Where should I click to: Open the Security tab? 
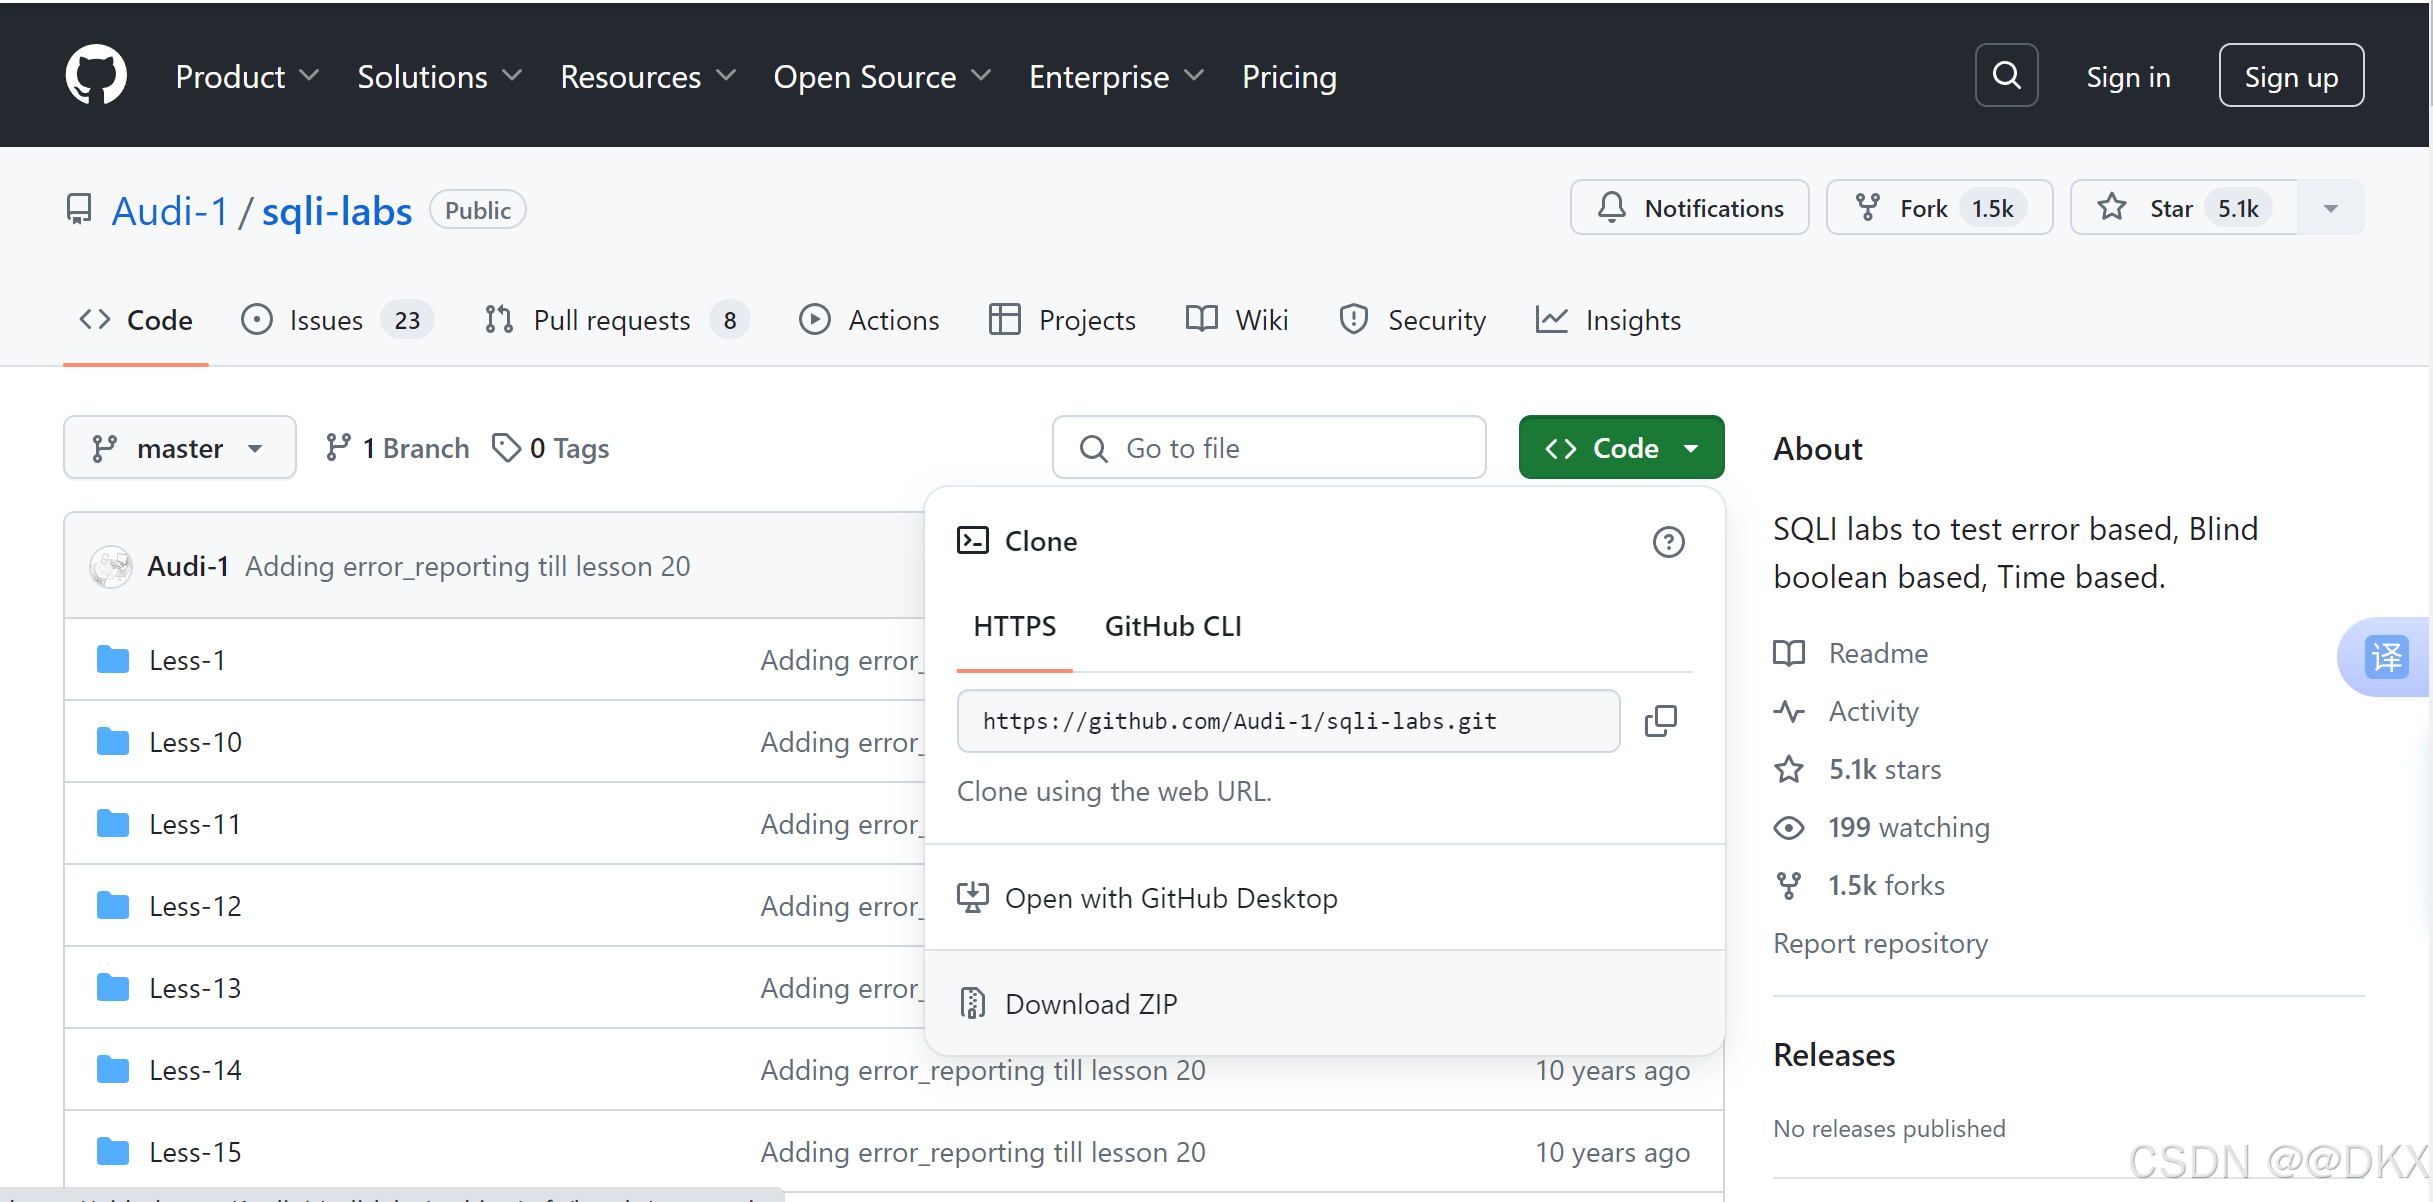pyautogui.click(x=1412, y=320)
